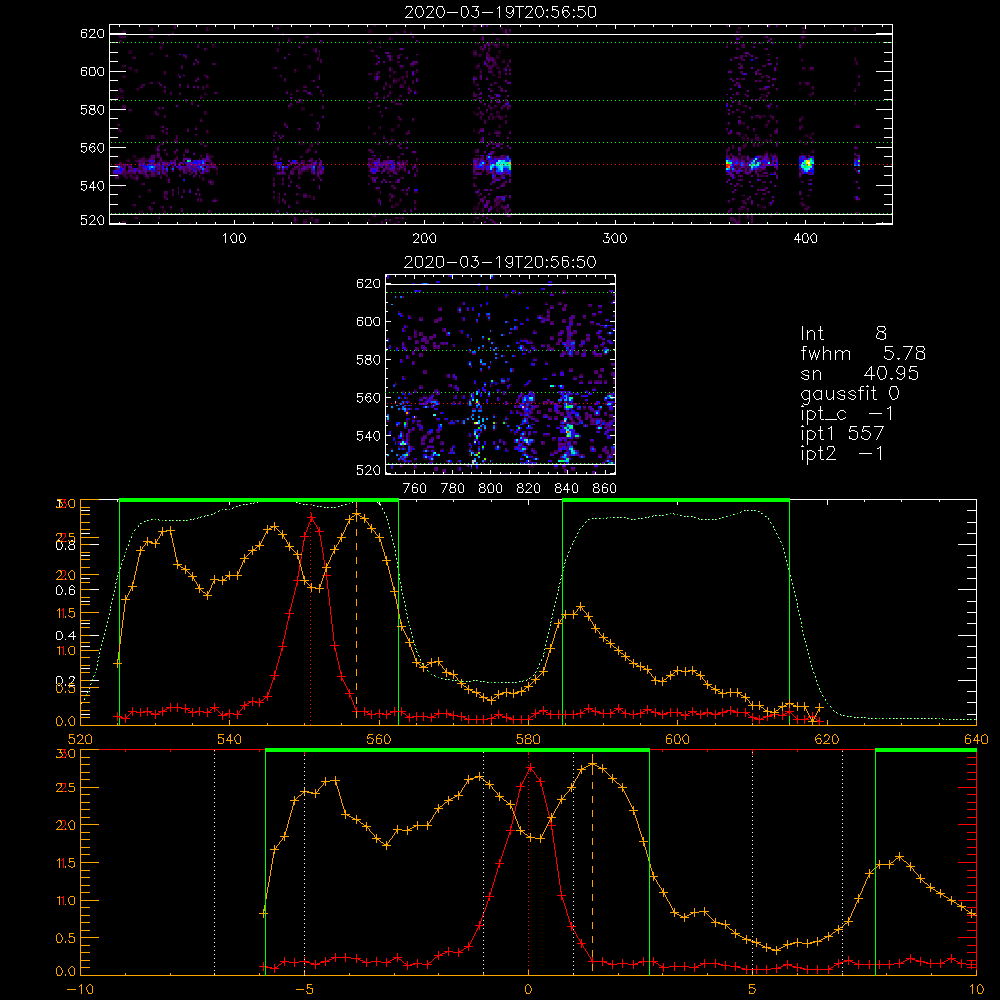The height and width of the screenshot is (1000, 1000).
Task: Click orange x-axis label 540 of the profile plot
Action: (230, 740)
